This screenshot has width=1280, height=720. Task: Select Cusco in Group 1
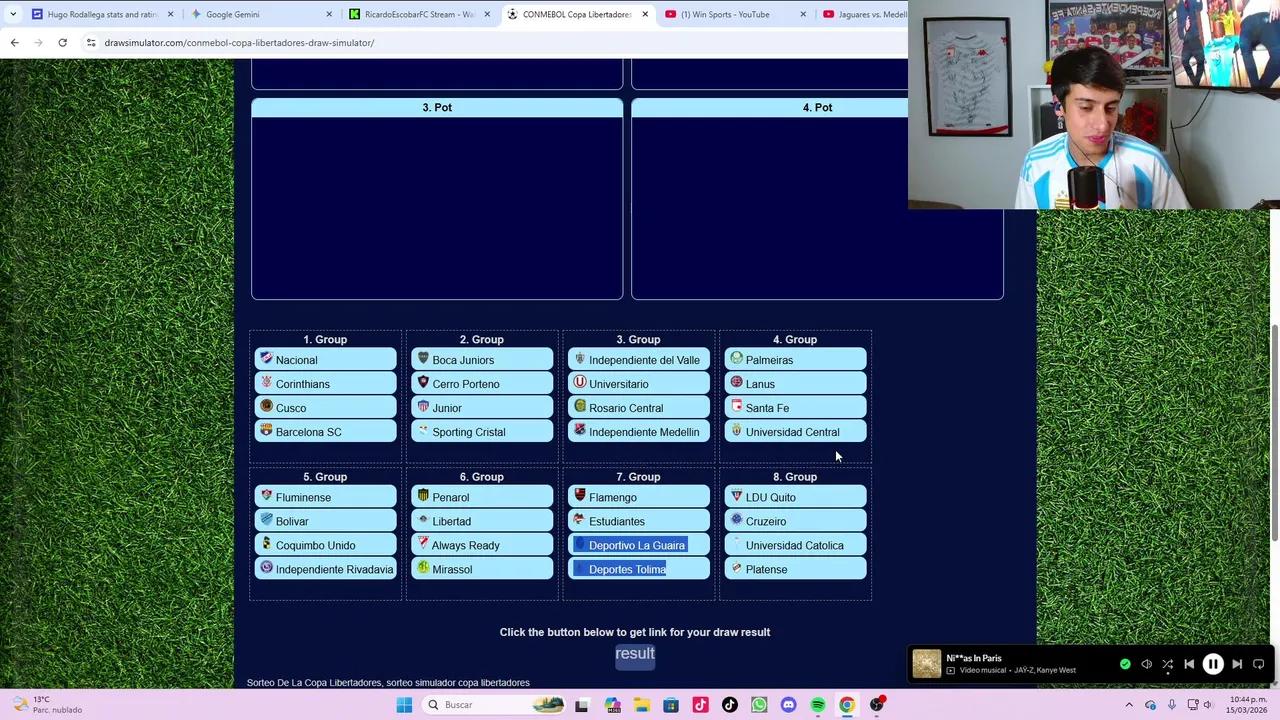325,408
